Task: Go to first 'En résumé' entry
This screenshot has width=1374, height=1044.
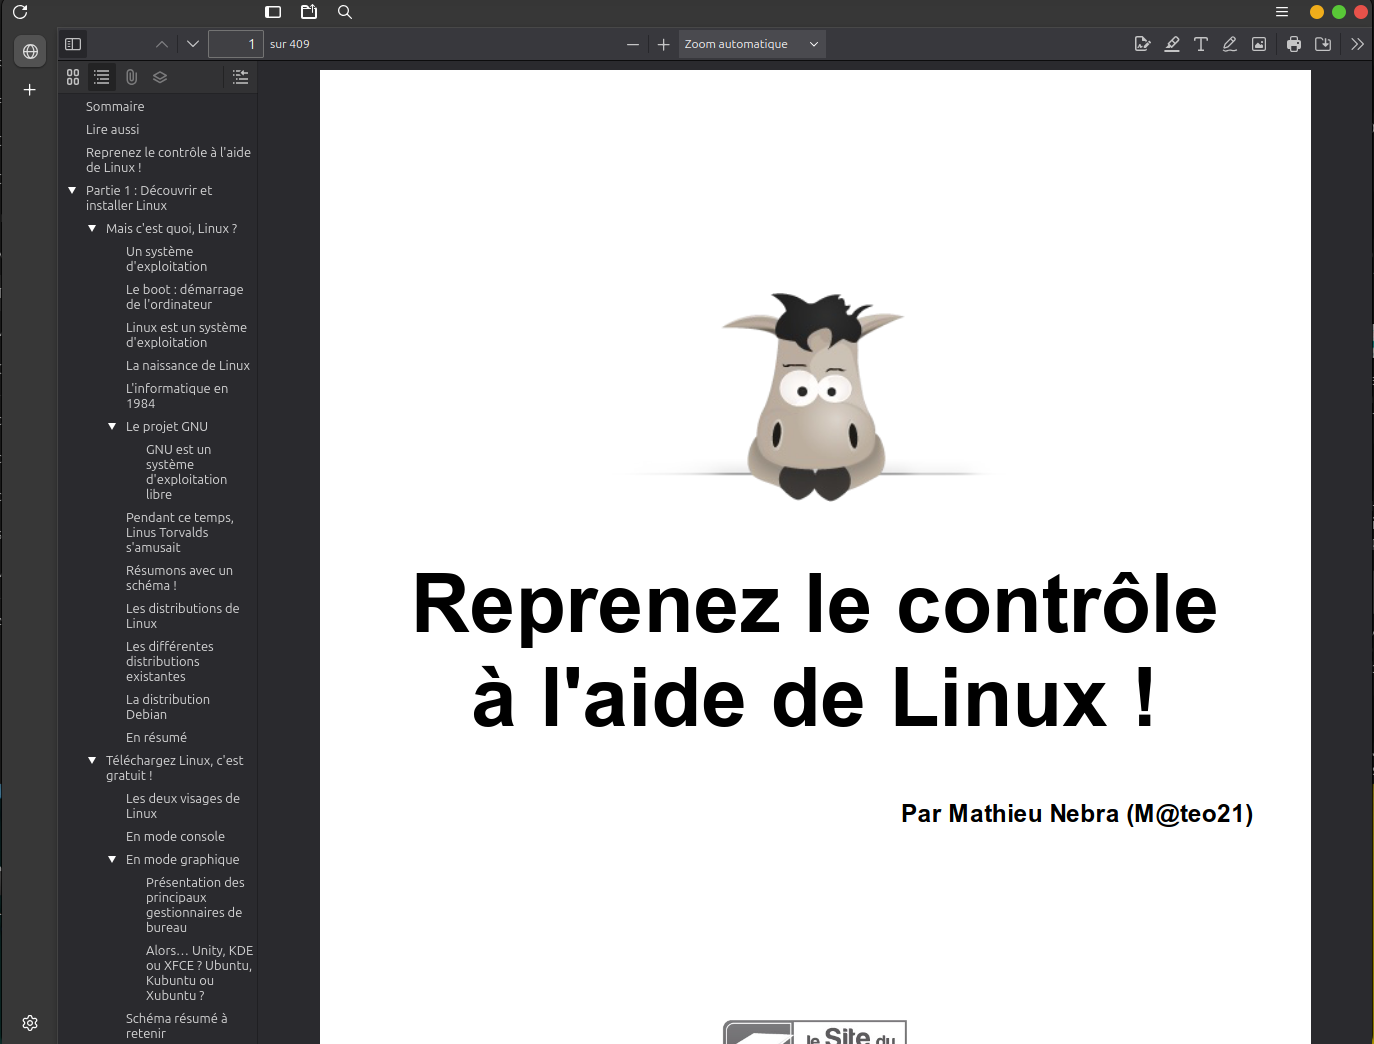Action: point(156,738)
